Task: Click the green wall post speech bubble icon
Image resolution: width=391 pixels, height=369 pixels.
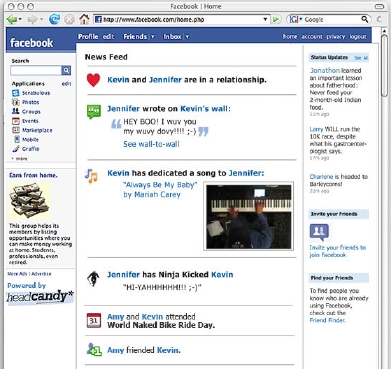Action: (94, 112)
